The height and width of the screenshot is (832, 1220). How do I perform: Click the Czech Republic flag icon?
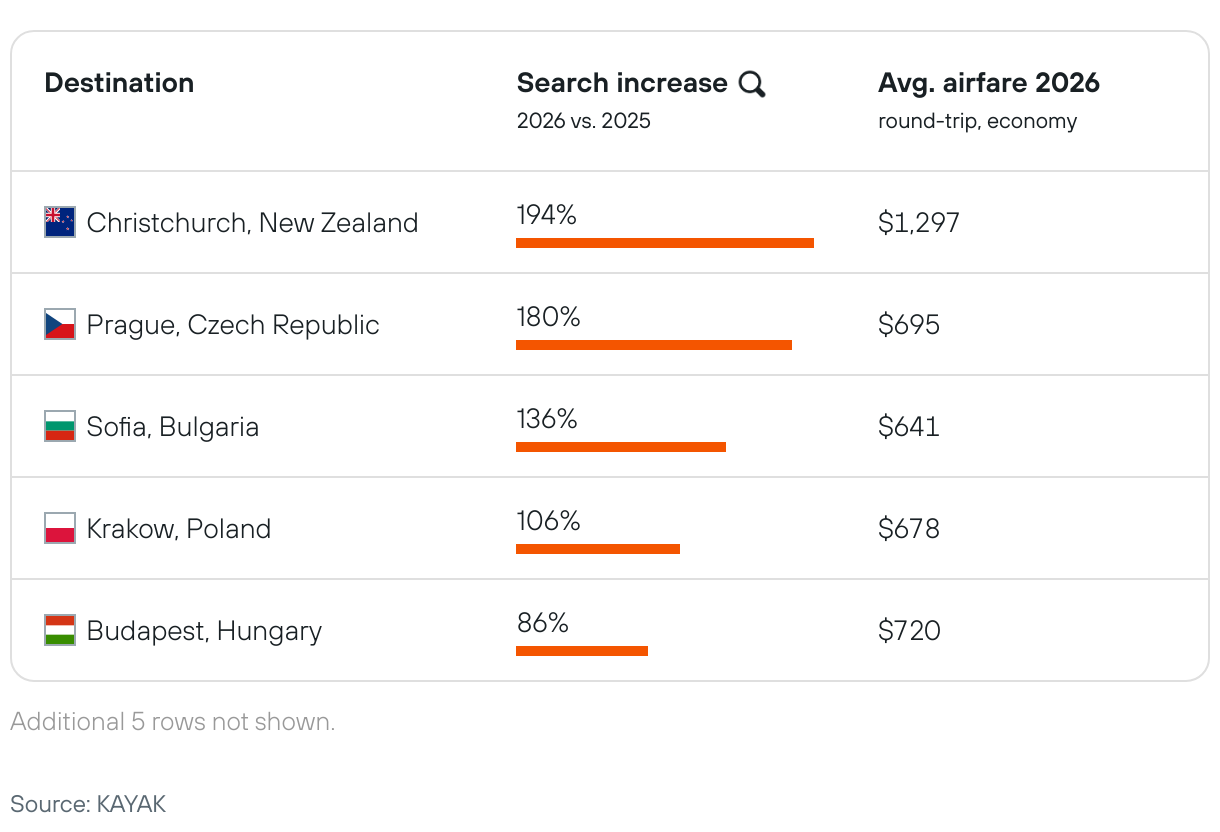[x=60, y=324]
